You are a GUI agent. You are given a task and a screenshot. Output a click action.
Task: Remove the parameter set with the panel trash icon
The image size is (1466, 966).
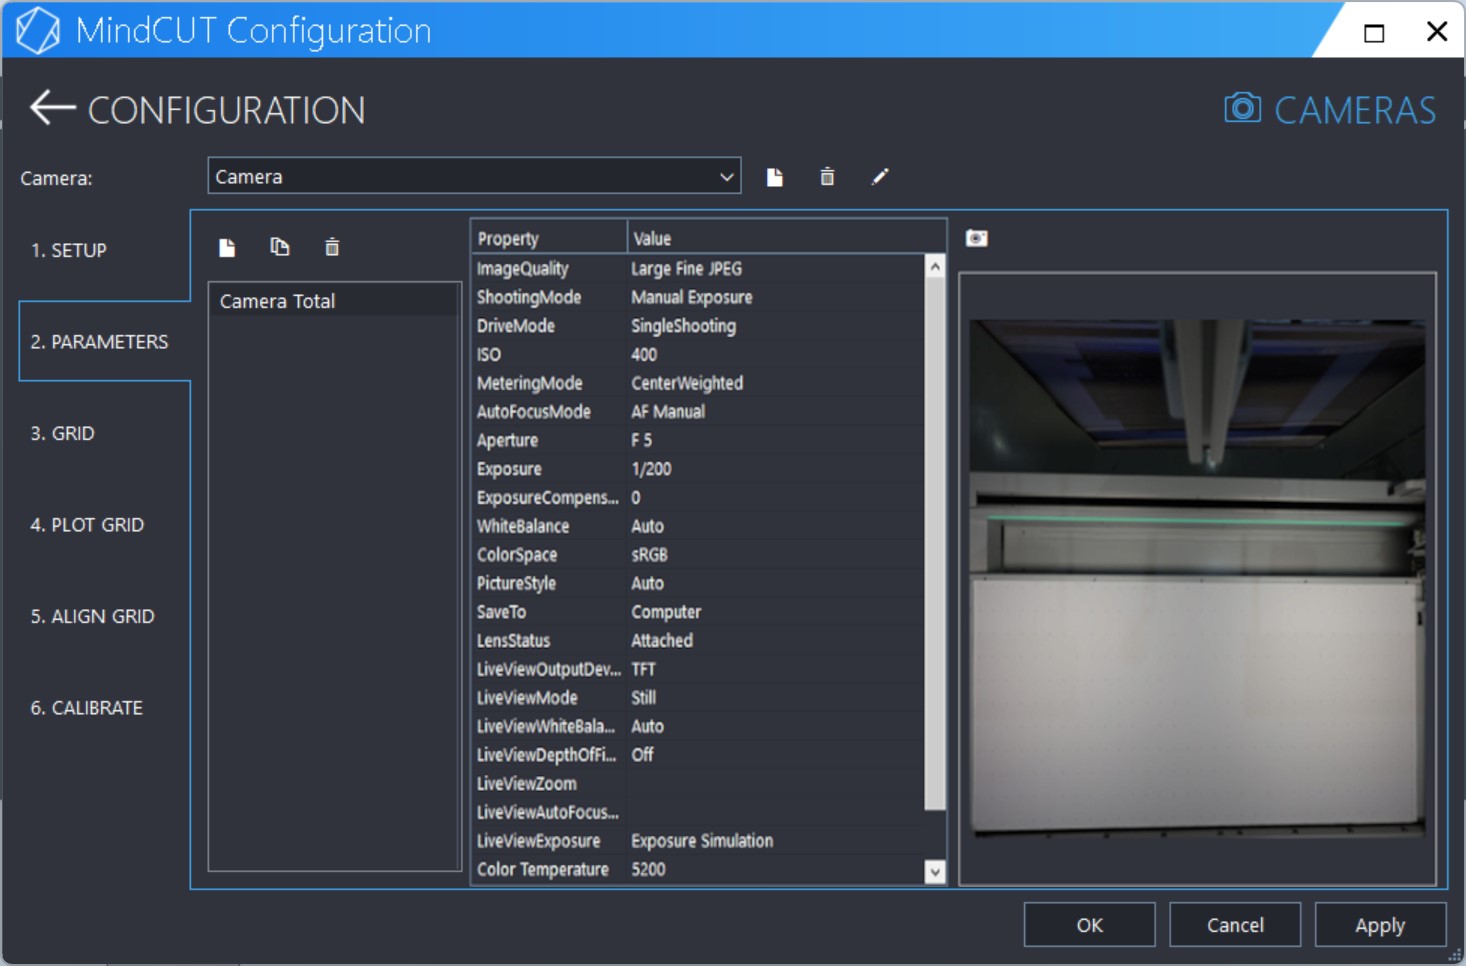pos(331,246)
